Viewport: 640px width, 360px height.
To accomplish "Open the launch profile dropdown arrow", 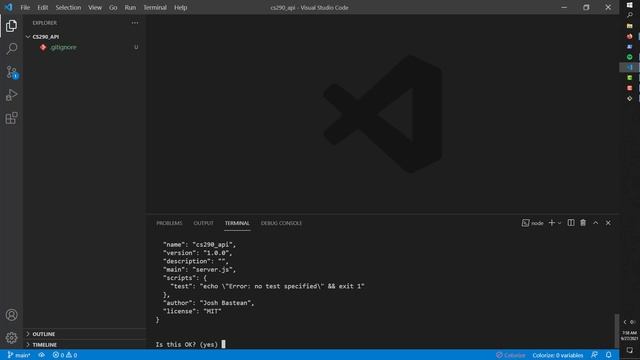I will coord(560,223).
